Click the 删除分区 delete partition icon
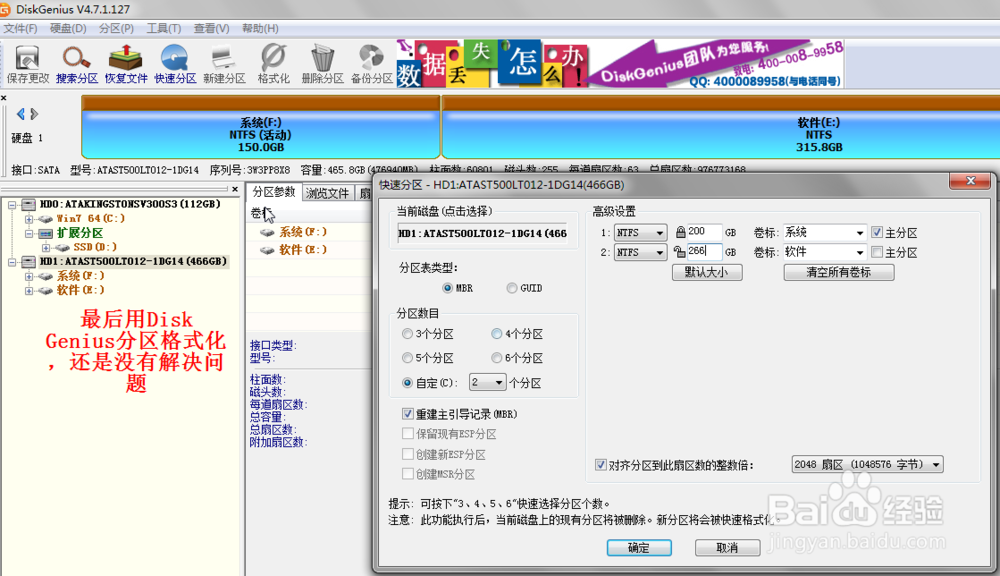Viewport: 1000px width, 576px height. coord(322,64)
